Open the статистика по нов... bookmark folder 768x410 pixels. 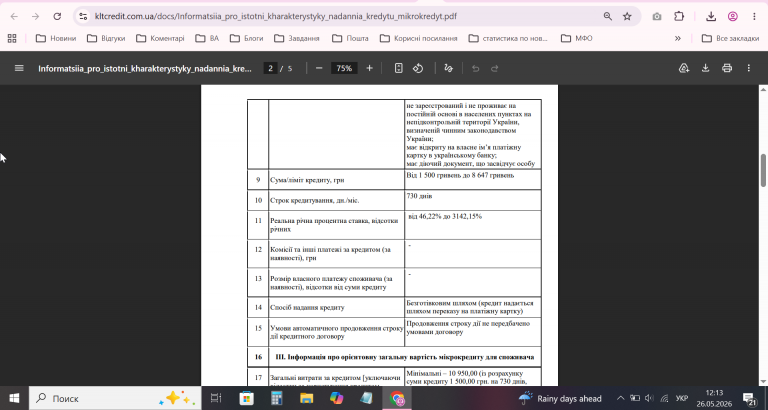pyautogui.click(x=508, y=38)
